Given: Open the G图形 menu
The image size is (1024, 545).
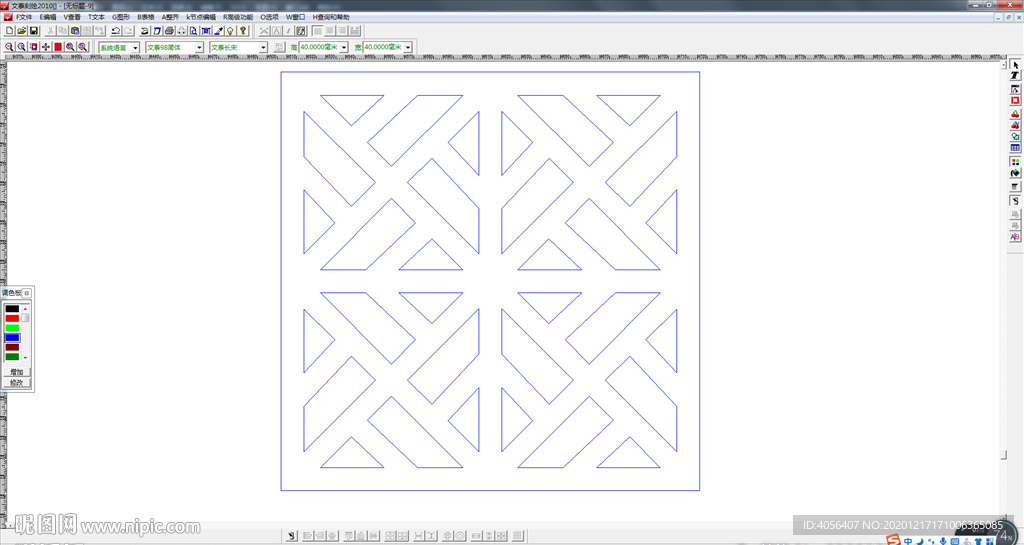Looking at the screenshot, I should (121, 17).
